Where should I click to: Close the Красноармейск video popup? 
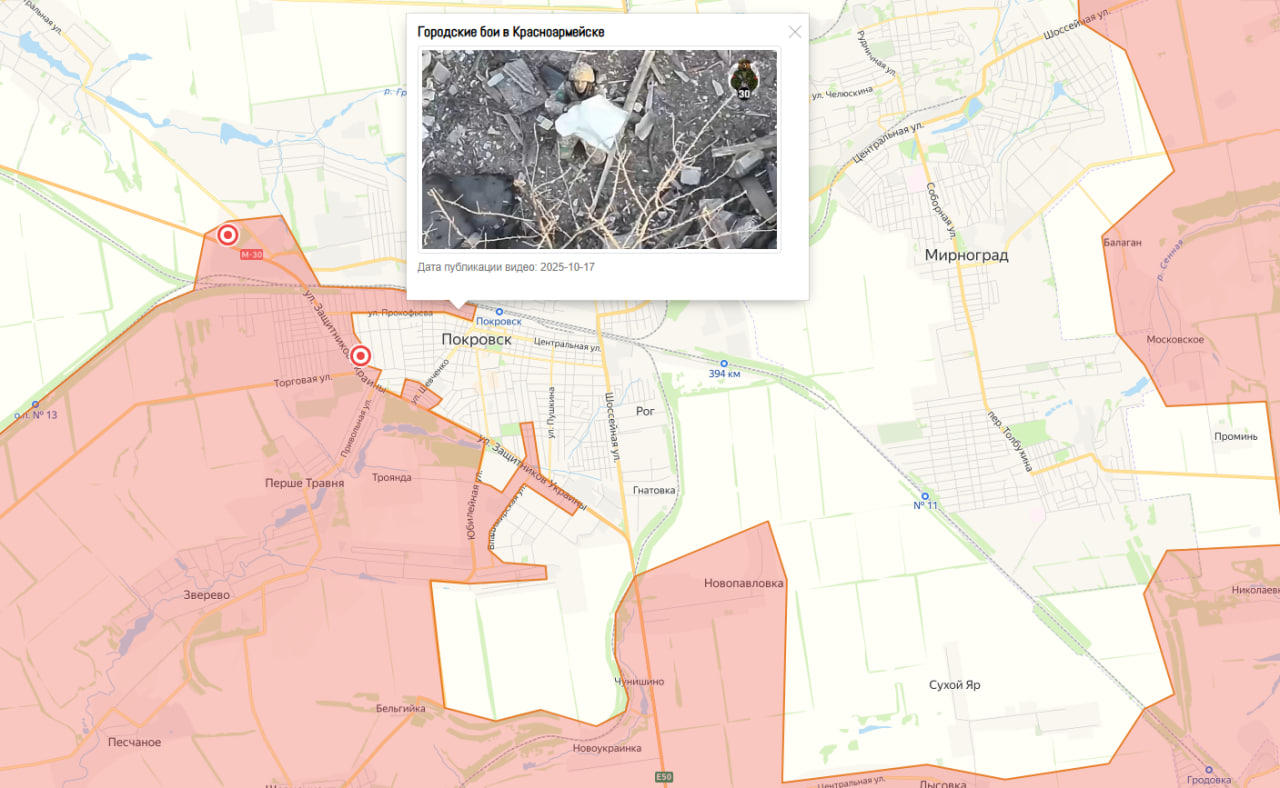pos(795,32)
